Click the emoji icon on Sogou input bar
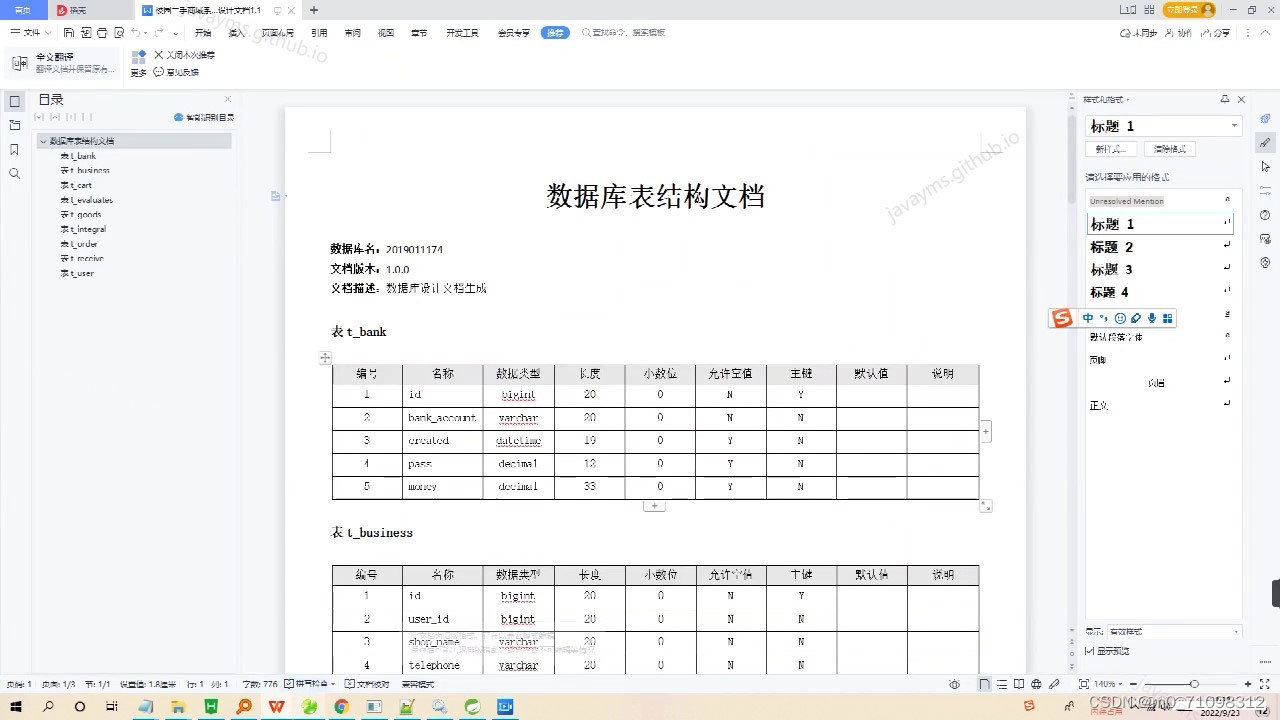1280x720 pixels. (1120, 318)
